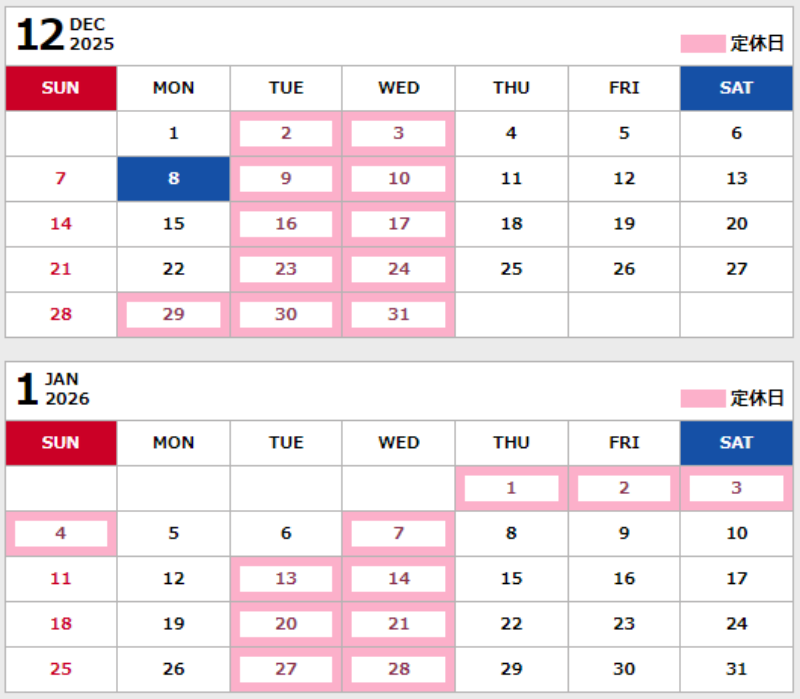
Task: Select January 7 closed Wednesday
Action: click(398, 533)
